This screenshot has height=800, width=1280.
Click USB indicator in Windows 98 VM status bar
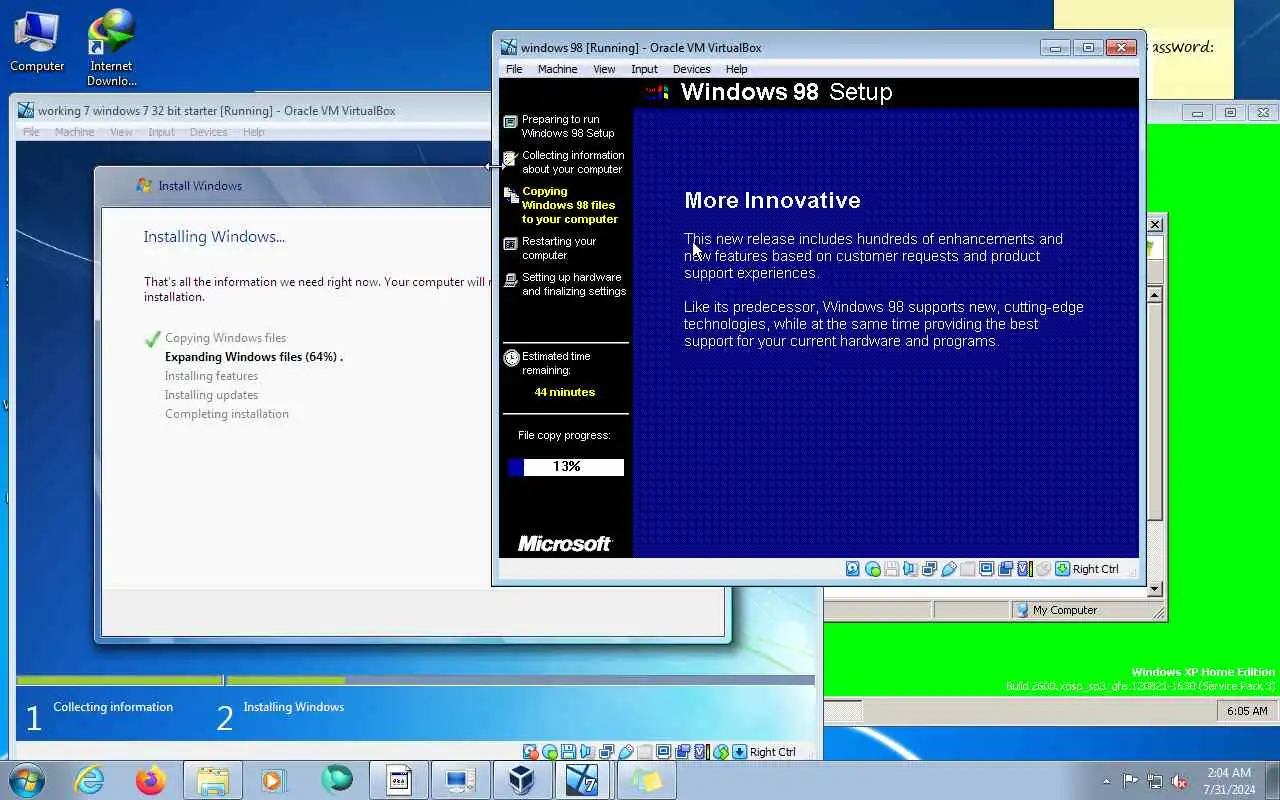pyautogui.click(x=949, y=569)
